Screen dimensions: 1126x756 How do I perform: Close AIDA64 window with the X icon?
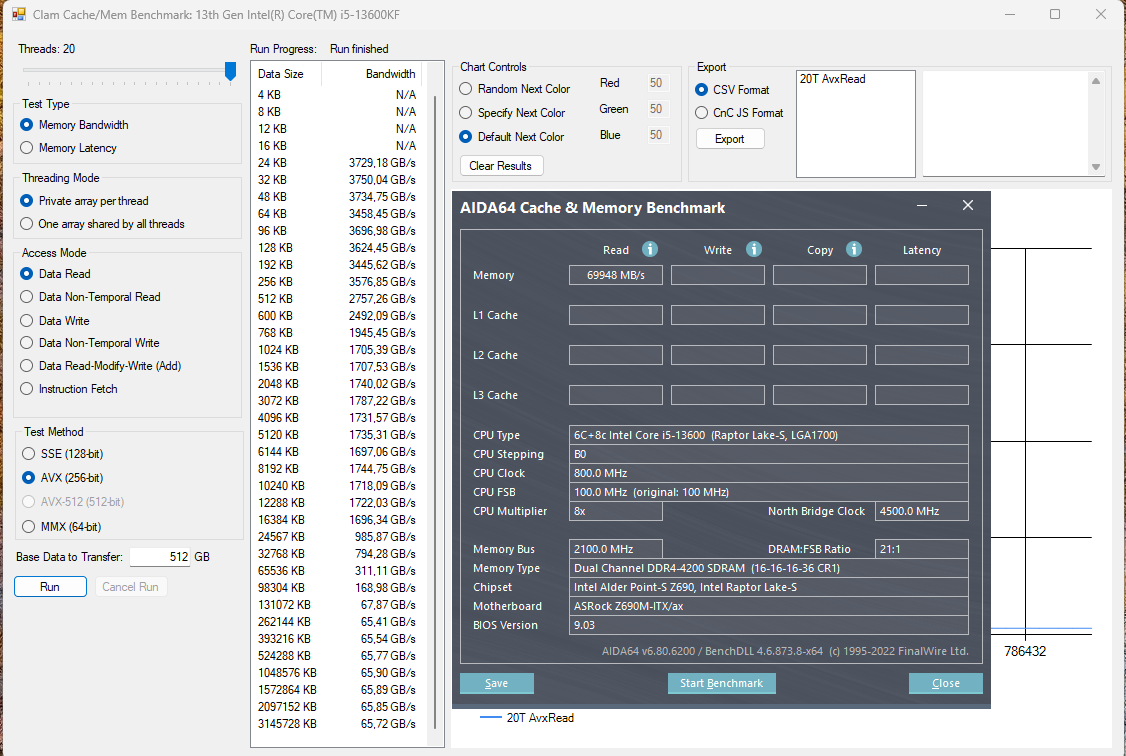click(x=968, y=205)
